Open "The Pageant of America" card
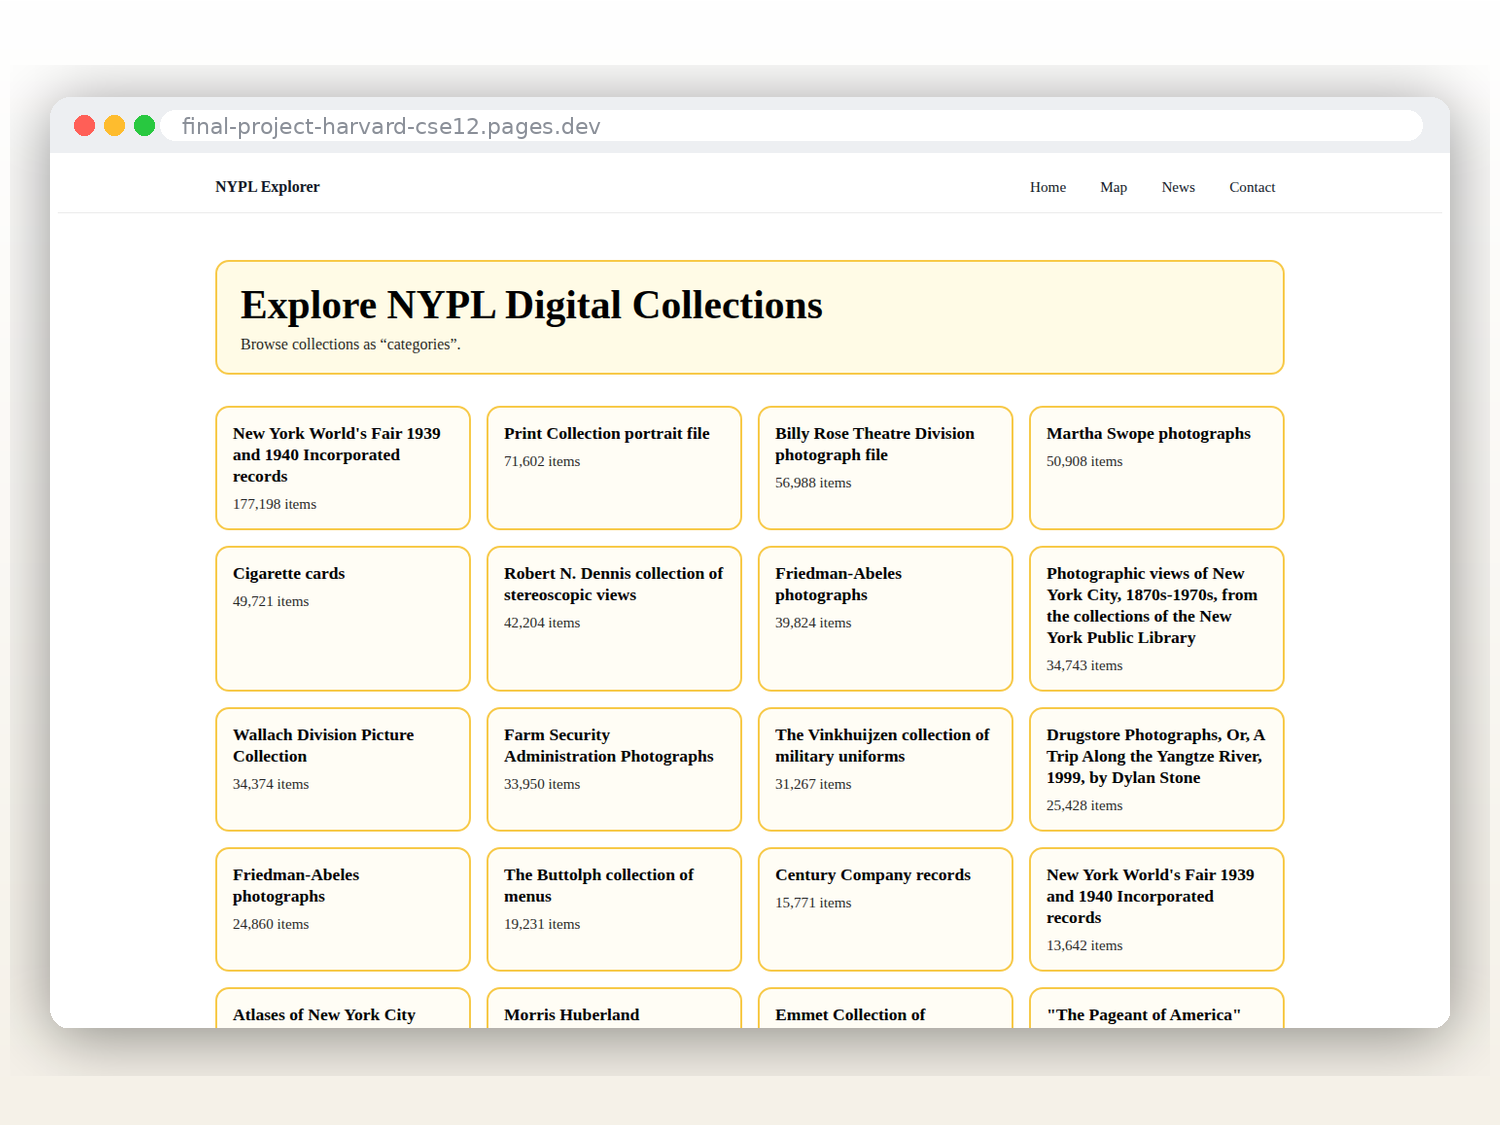The height and width of the screenshot is (1125, 1500). (x=1156, y=1008)
